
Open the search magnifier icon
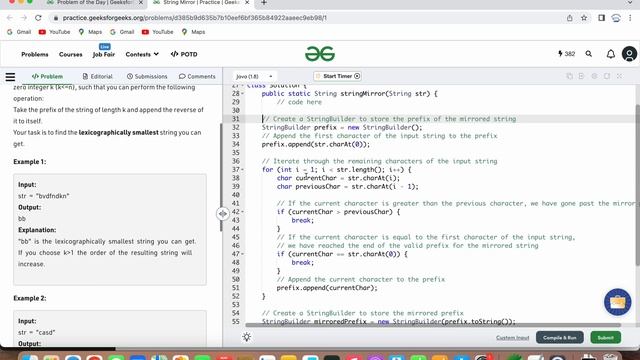click(589, 54)
